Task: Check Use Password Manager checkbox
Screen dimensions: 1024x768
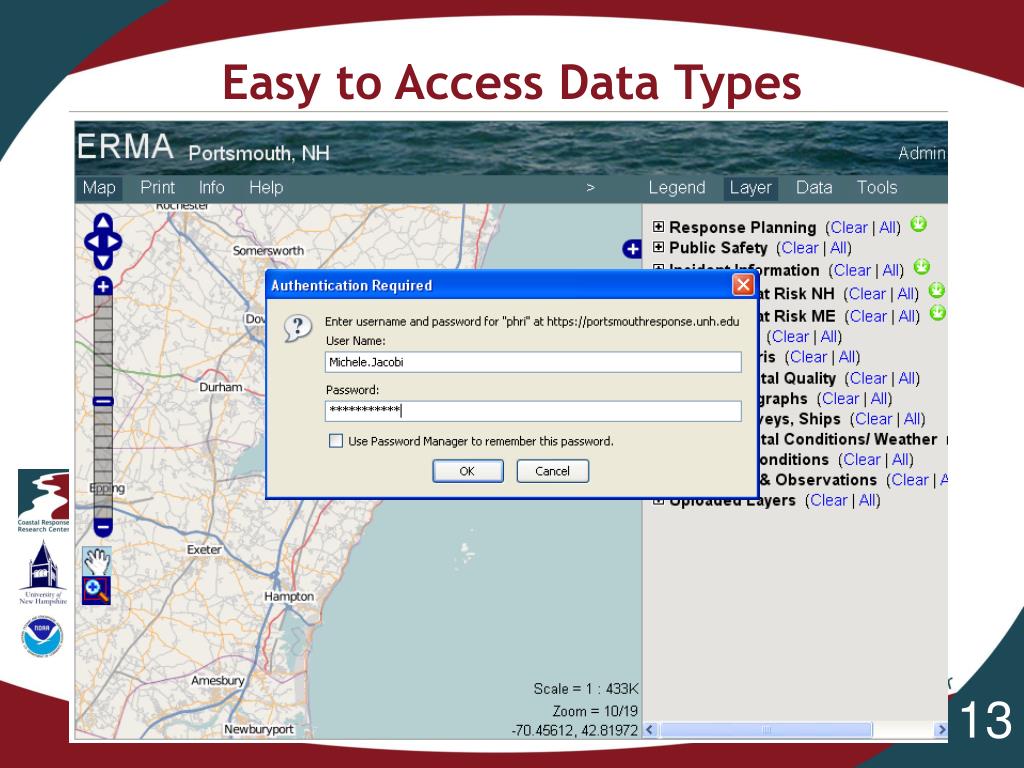Action: click(336, 441)
